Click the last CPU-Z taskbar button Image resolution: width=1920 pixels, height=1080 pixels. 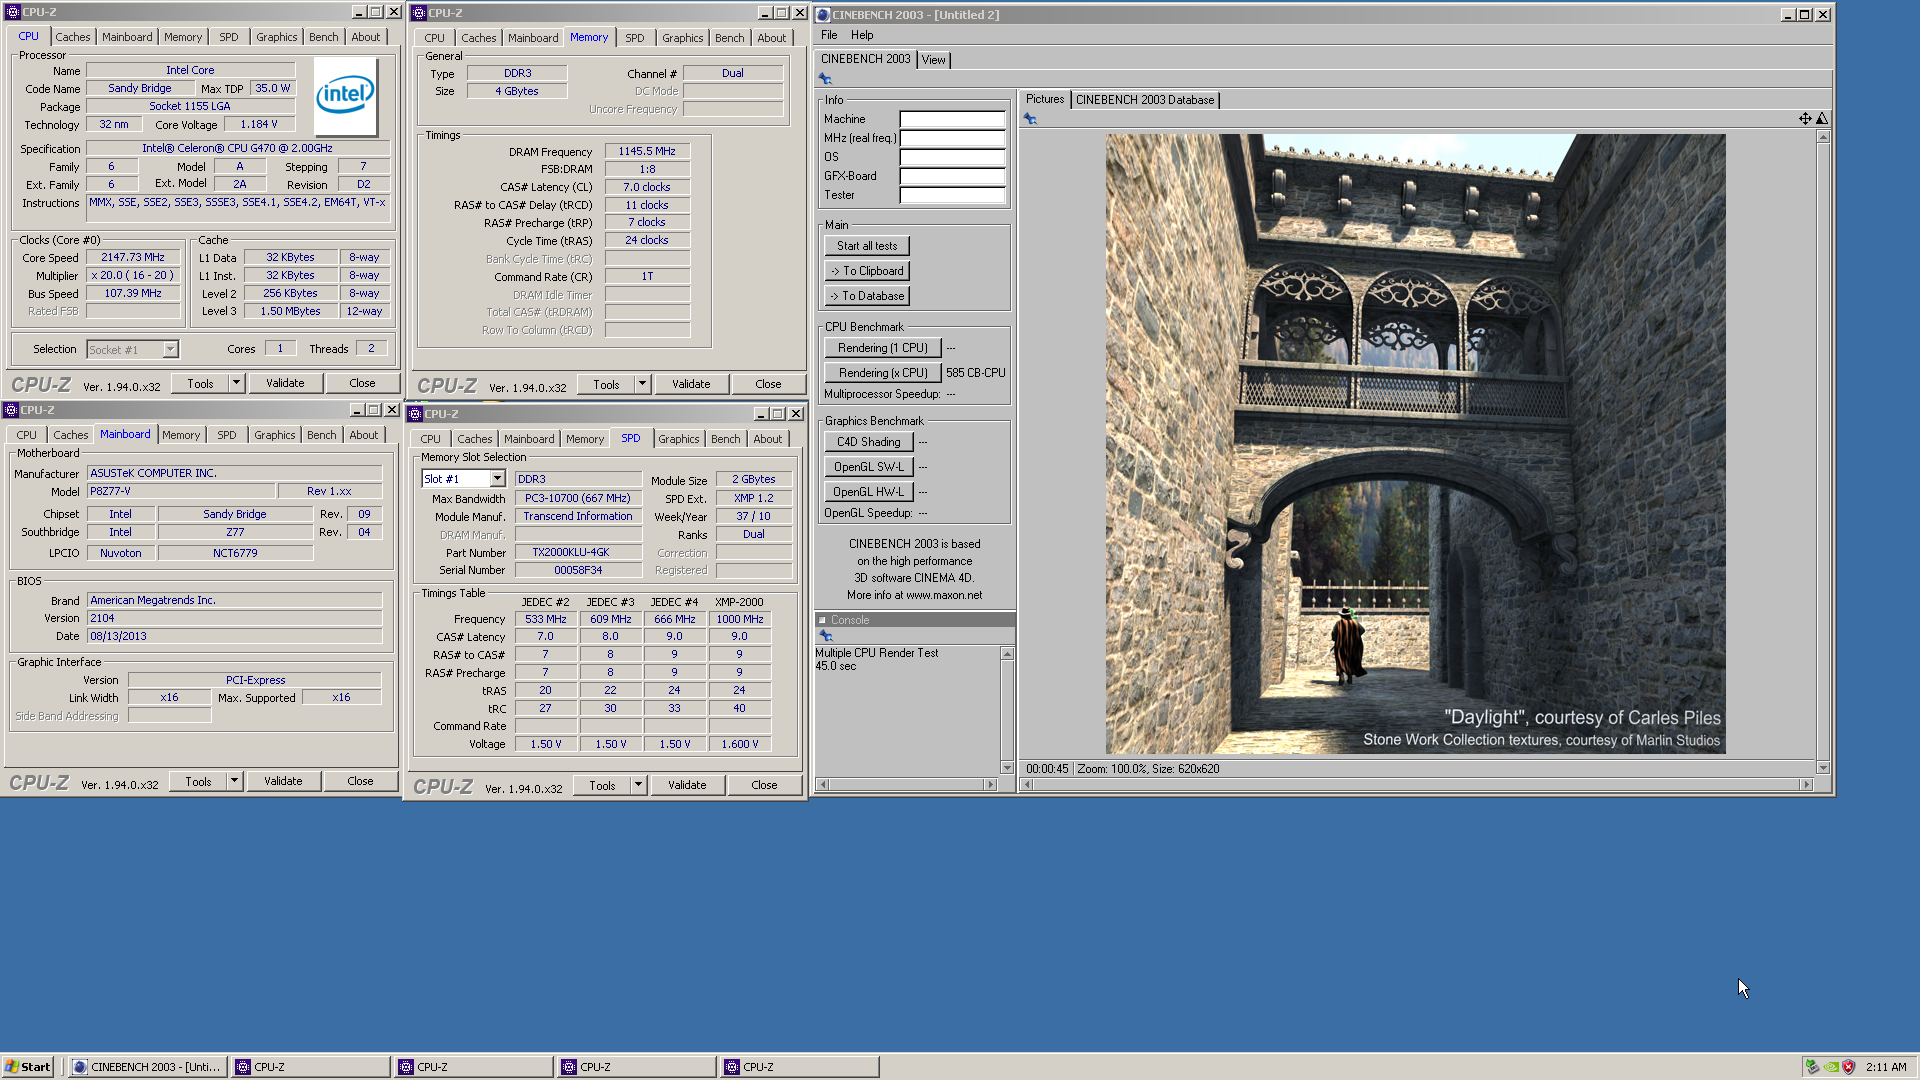(x=799, y=1067)
